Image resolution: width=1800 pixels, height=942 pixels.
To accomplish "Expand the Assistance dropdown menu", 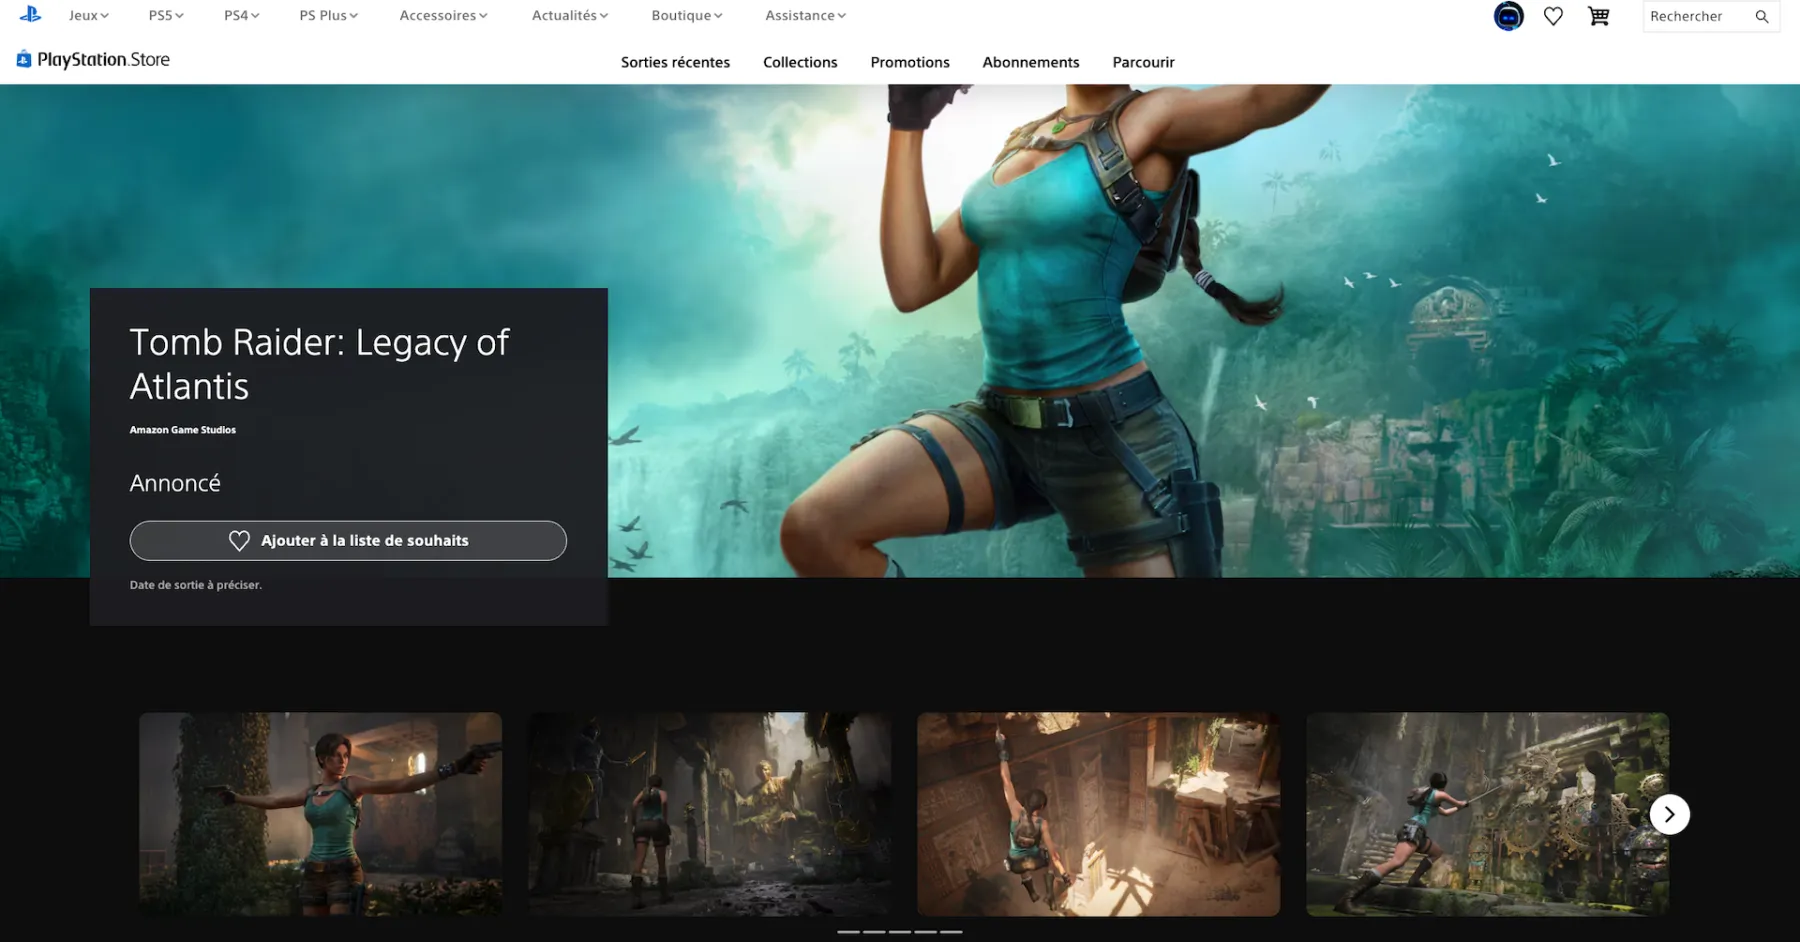I will click(806, 15).
